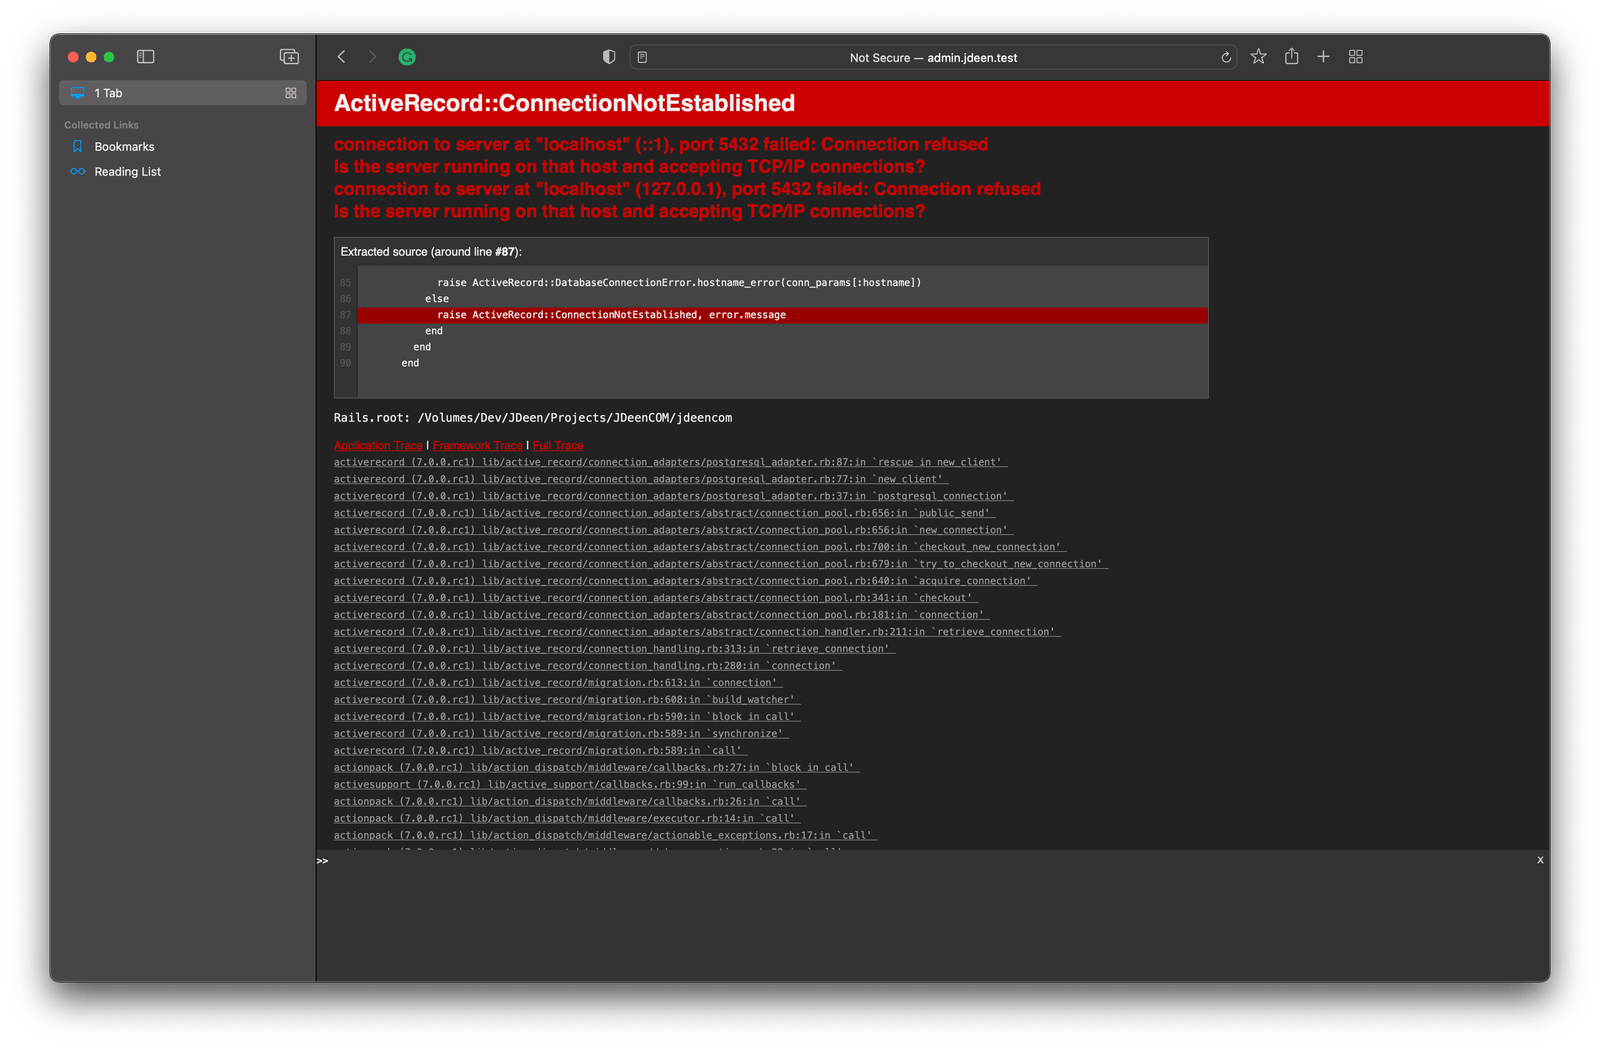Click the Rails.root path text
The width and height of the screenshot is (1600, 1048).
(x=533, y=418)
